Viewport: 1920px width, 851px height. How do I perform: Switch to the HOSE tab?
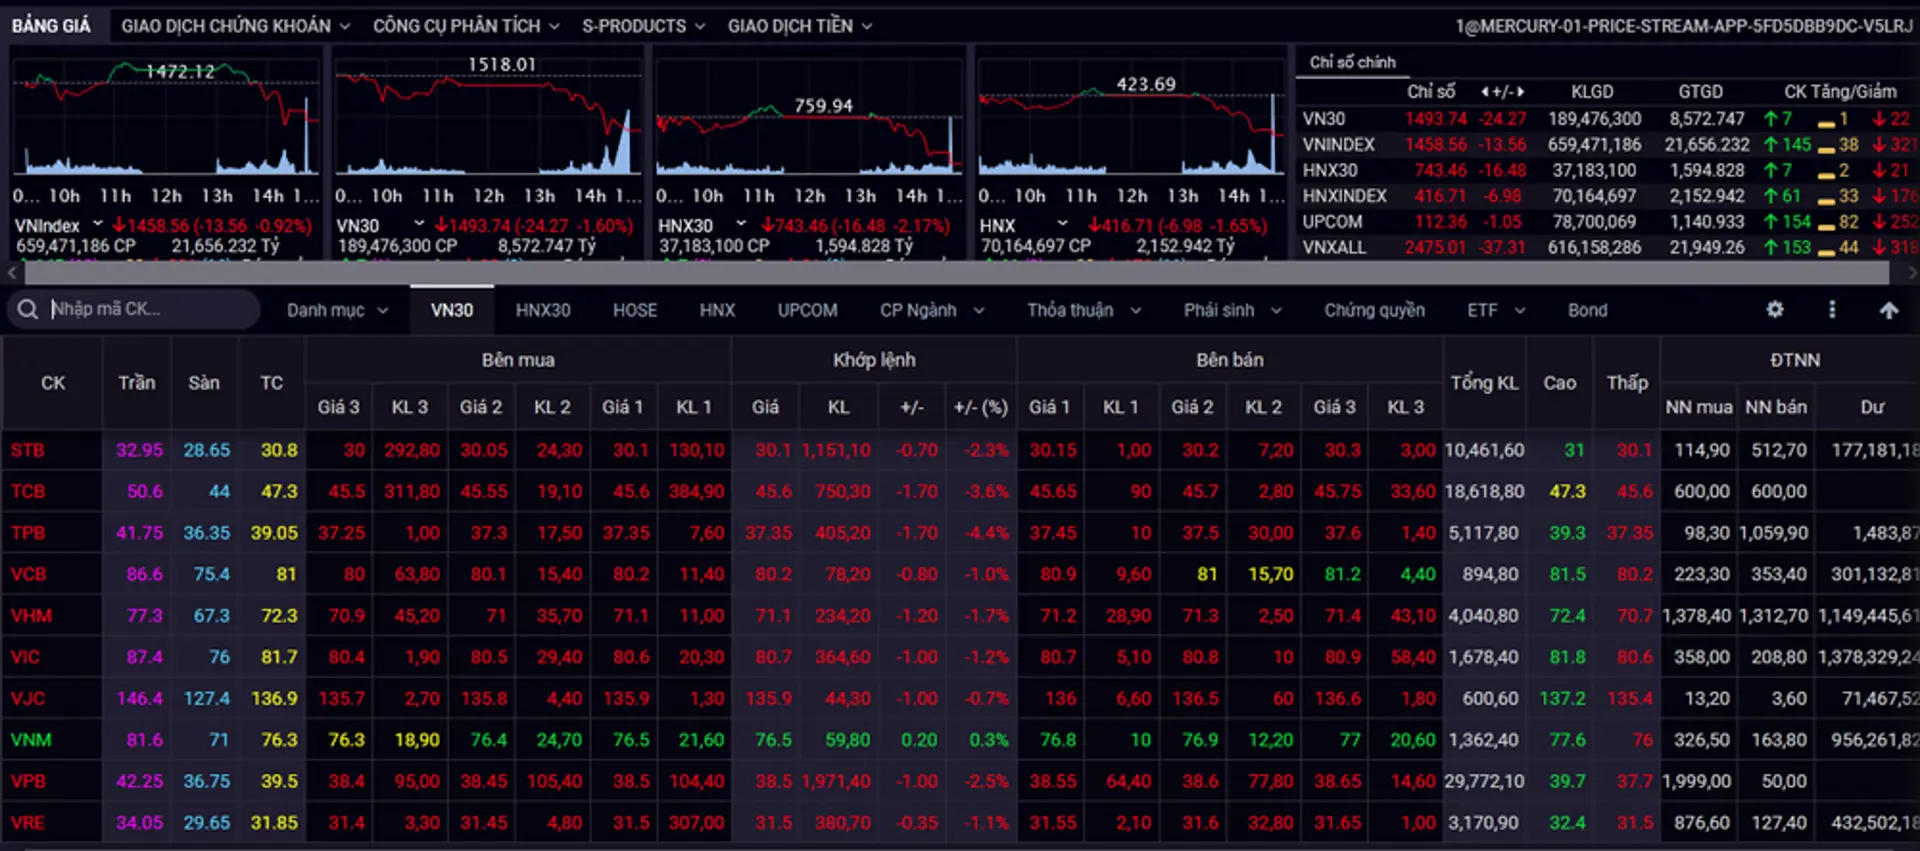pos(635,311)
